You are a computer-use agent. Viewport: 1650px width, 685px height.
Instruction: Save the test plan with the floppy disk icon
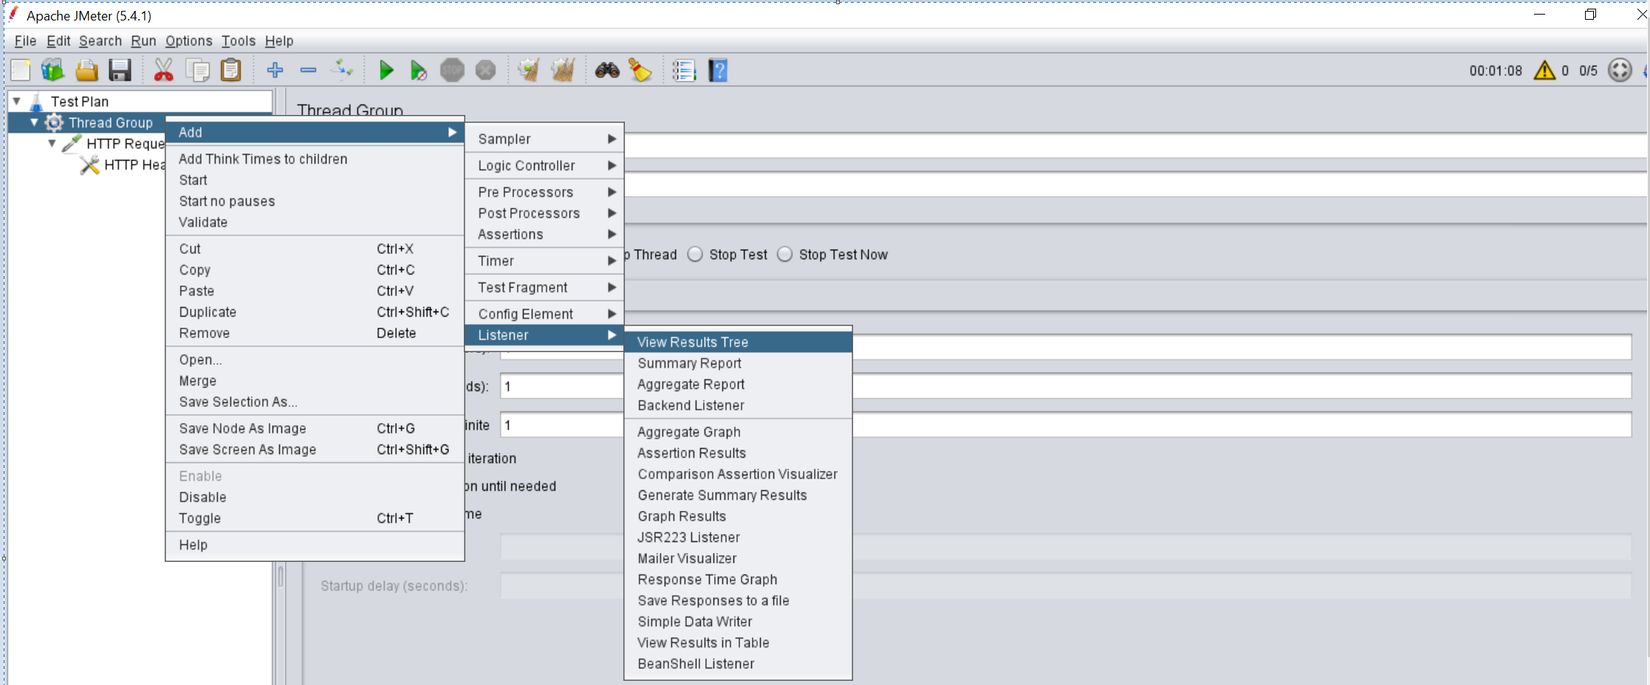120,70
